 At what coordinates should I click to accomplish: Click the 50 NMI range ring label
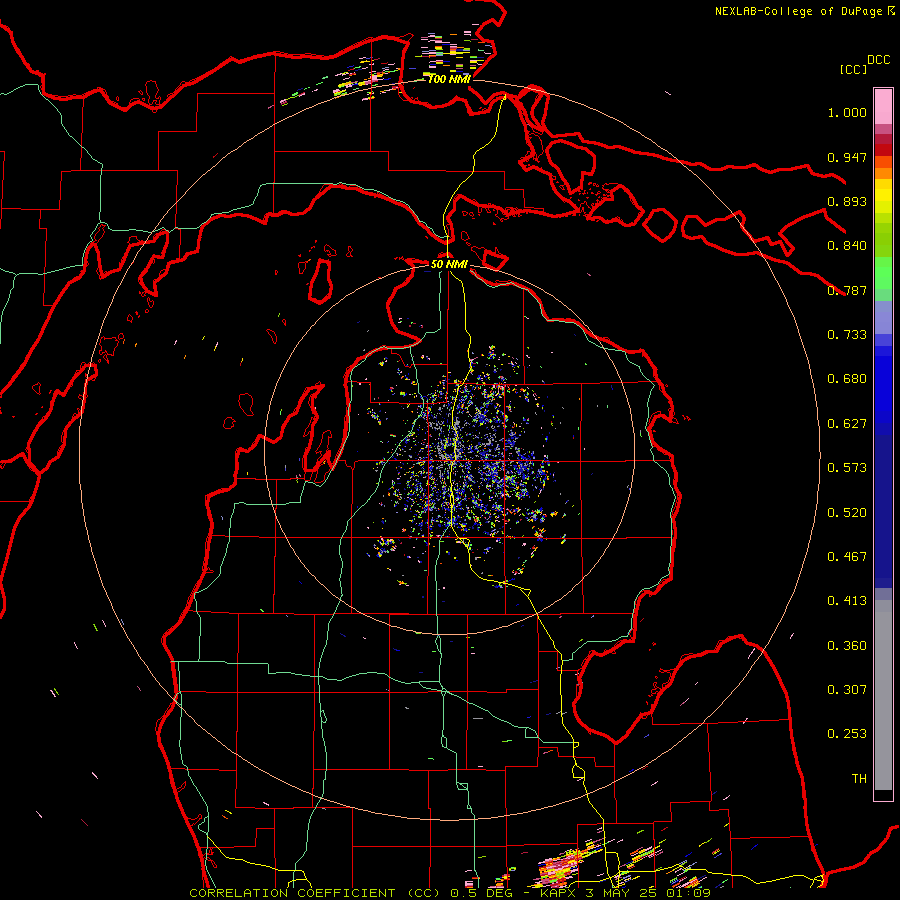pyautogui.click(x=449, y=264)
